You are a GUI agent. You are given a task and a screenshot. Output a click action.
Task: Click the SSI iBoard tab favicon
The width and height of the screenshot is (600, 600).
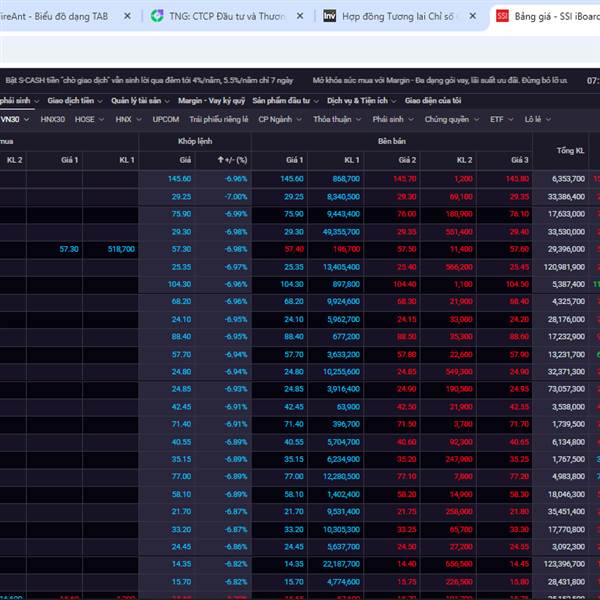pos(503,16)
